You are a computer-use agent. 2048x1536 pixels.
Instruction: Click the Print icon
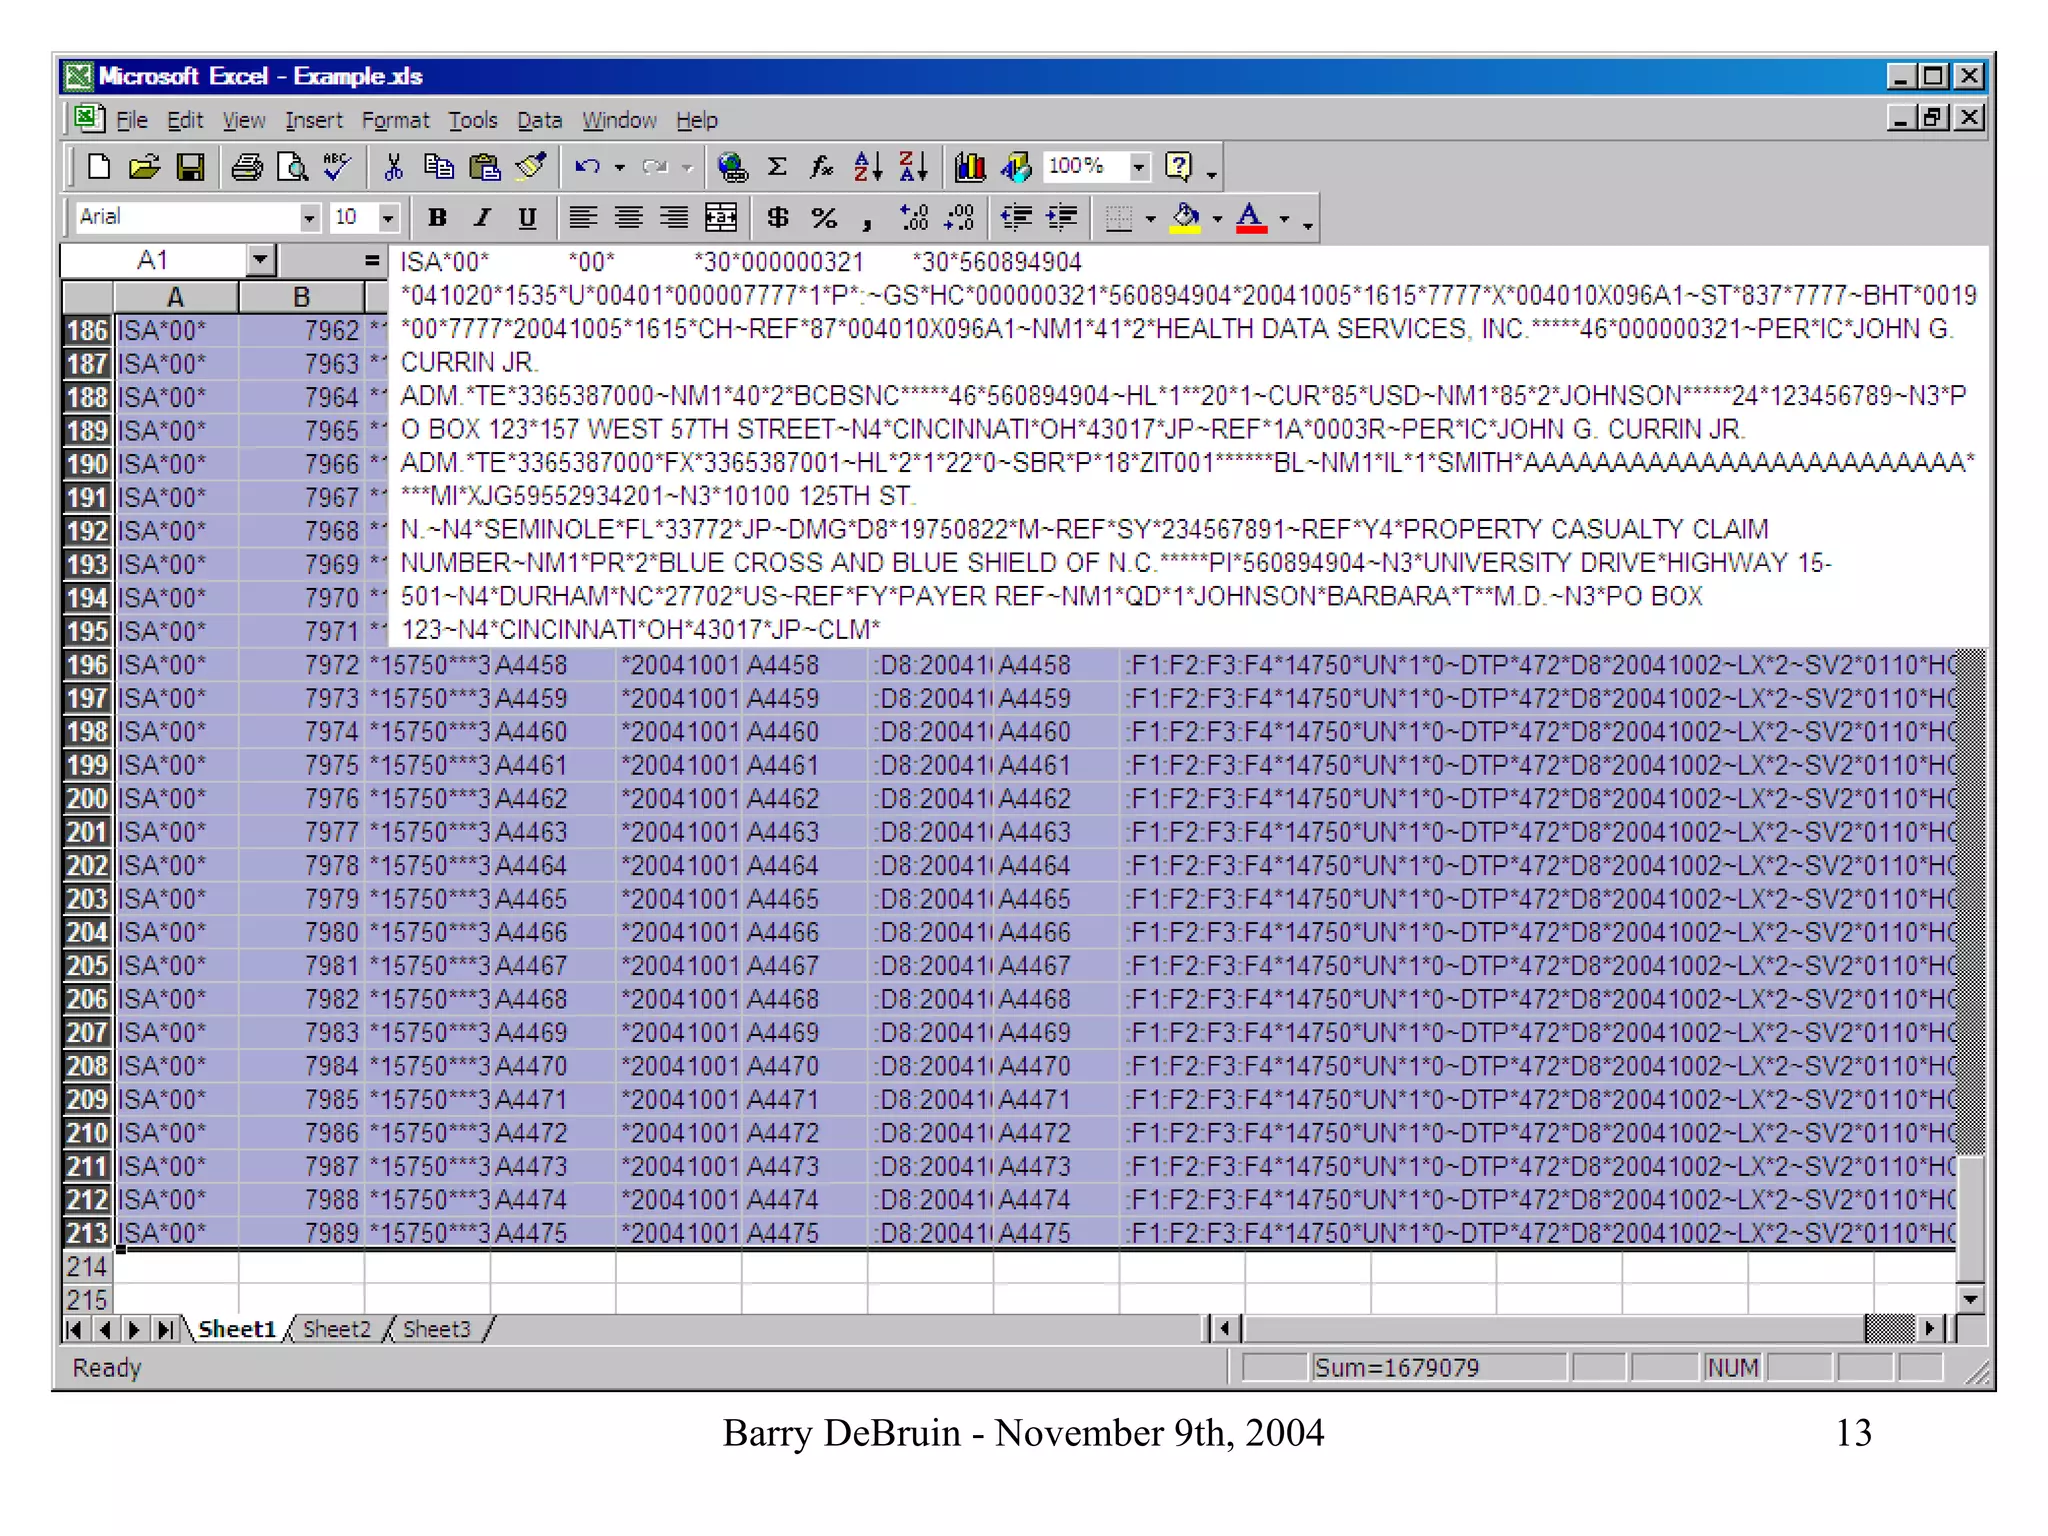246,167
